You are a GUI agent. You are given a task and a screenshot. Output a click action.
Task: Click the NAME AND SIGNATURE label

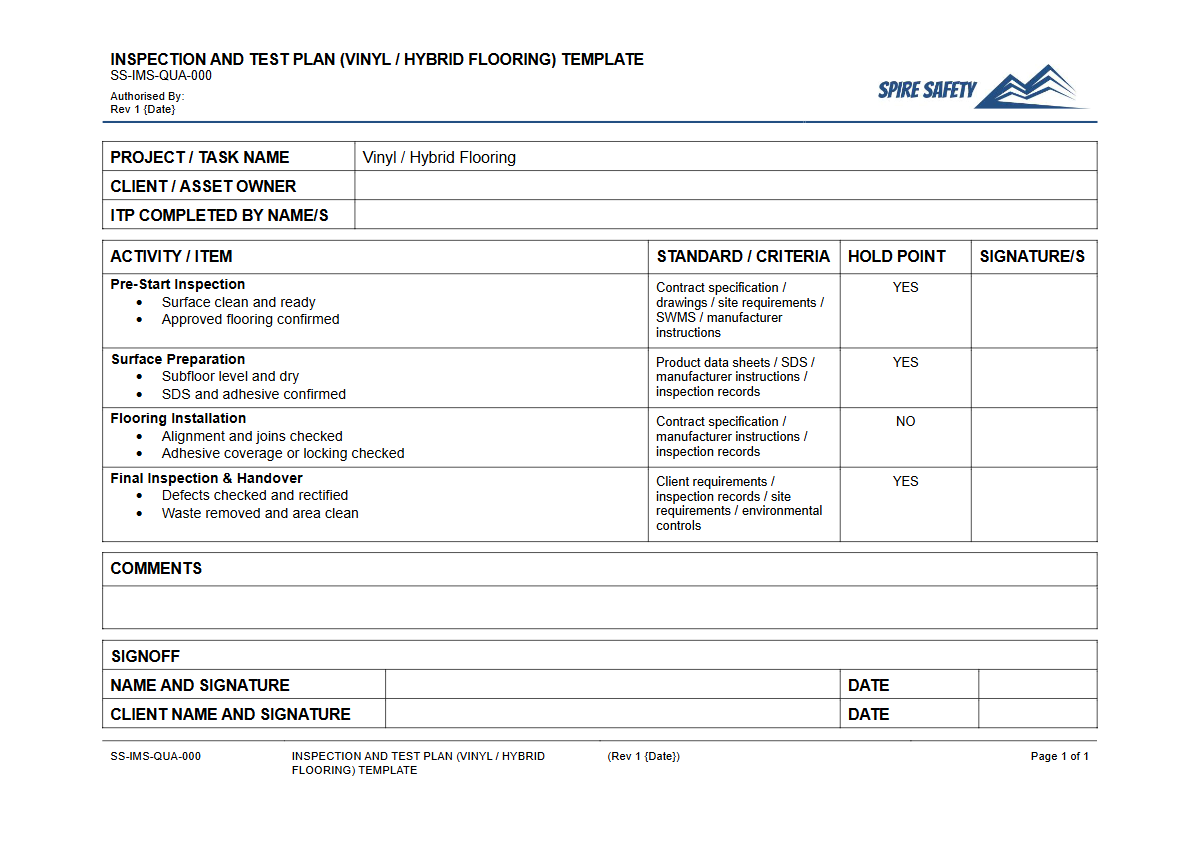200,685
